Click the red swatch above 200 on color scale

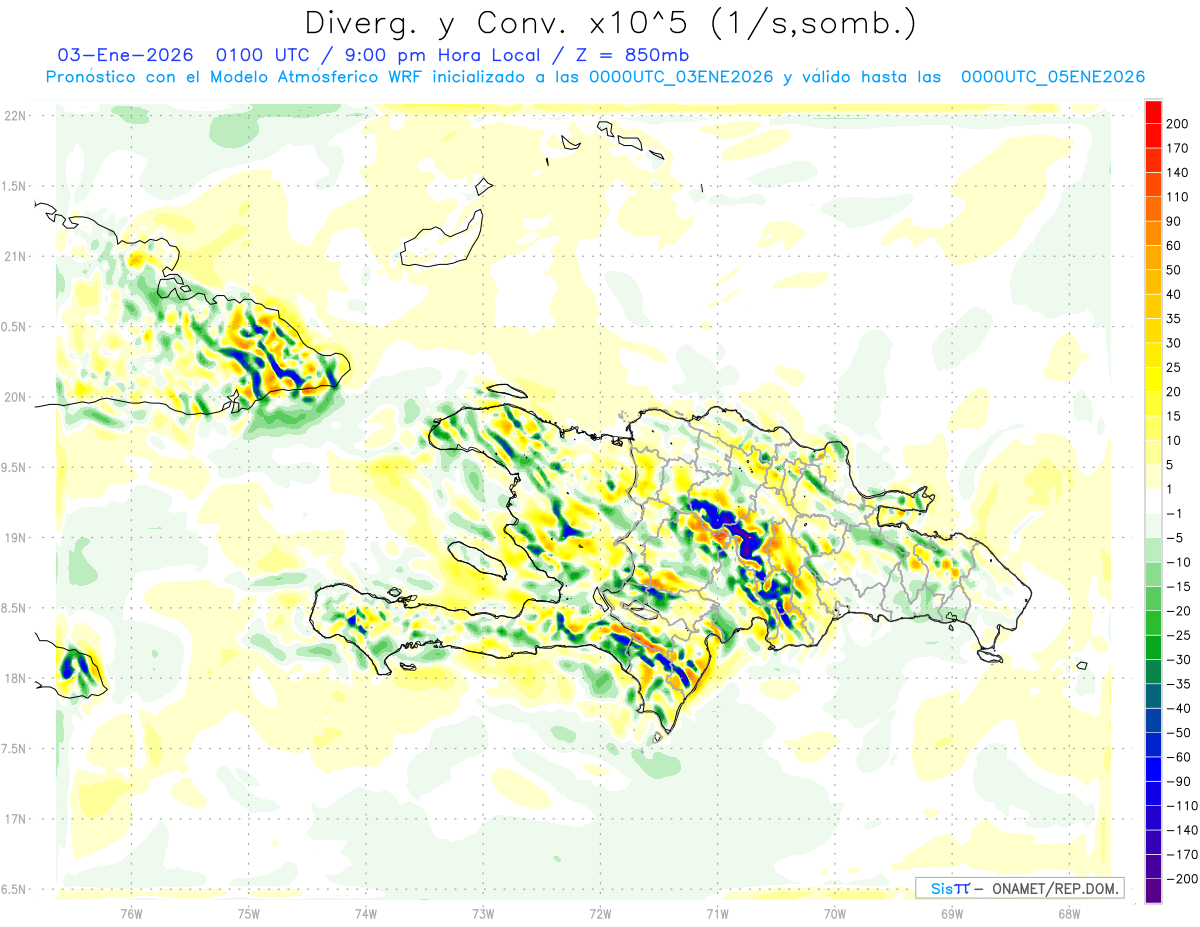coord(1153,111)
